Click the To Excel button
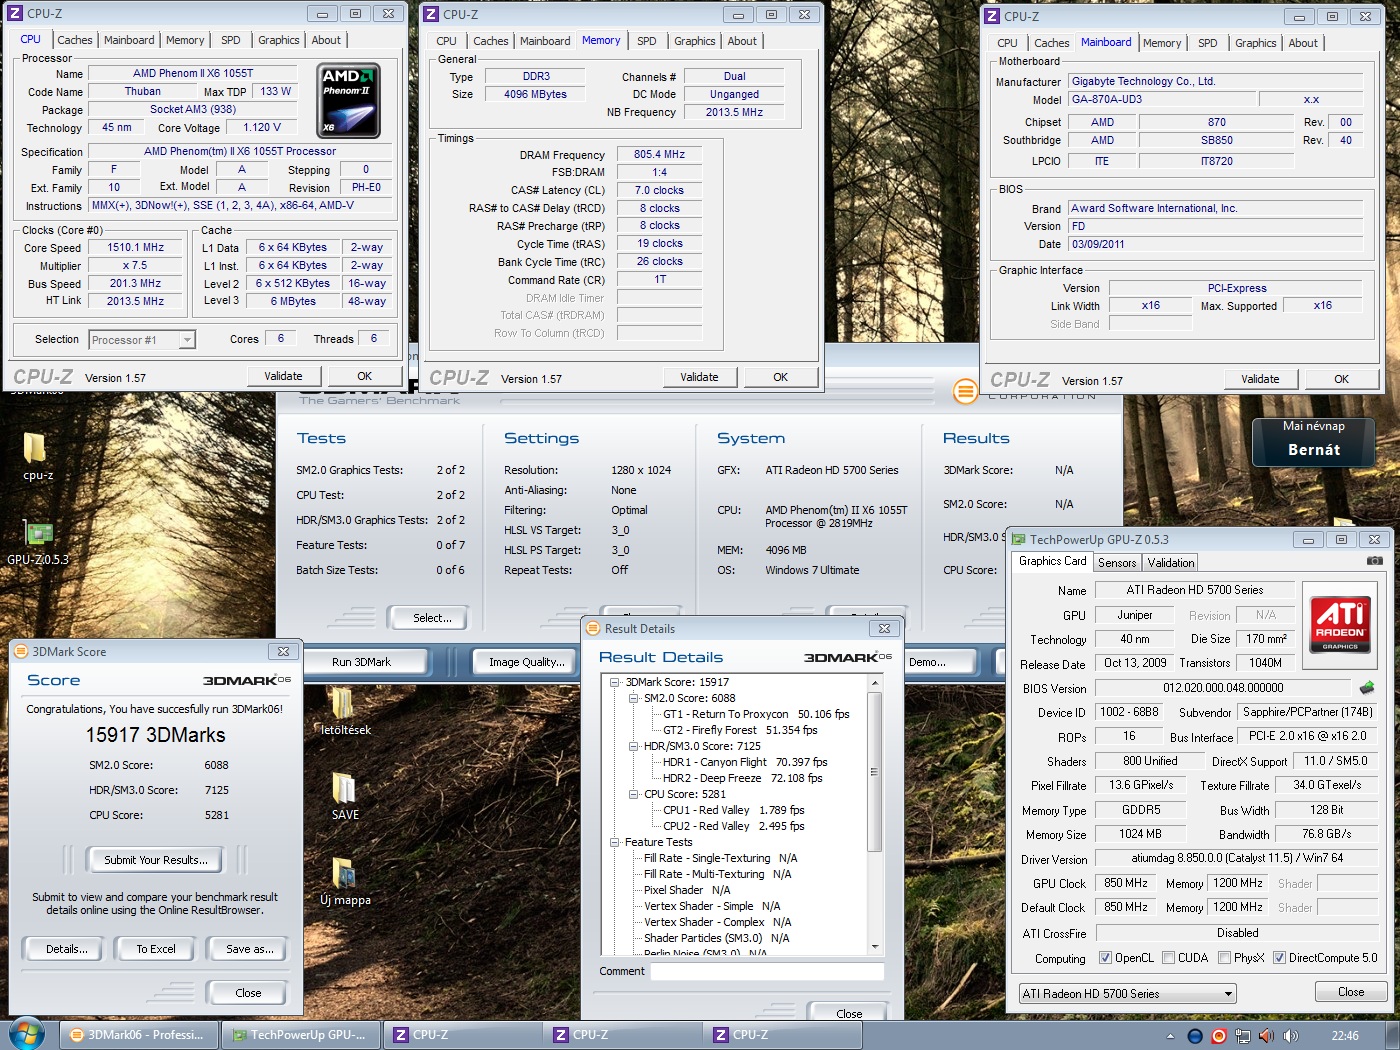 (x=156, y=949)
